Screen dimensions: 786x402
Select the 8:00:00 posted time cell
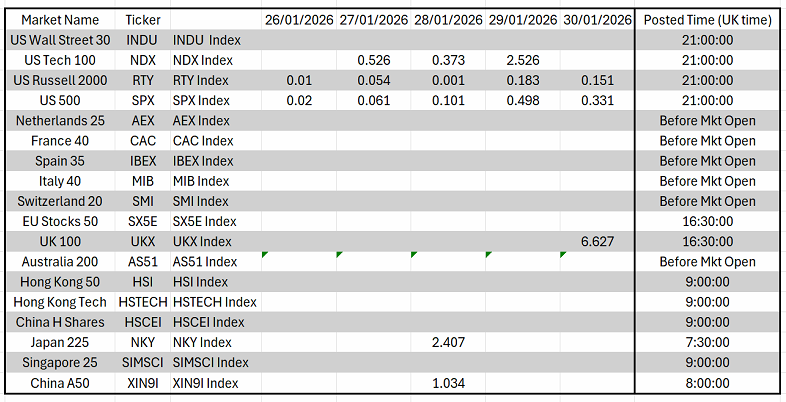[x=707, y=382]
